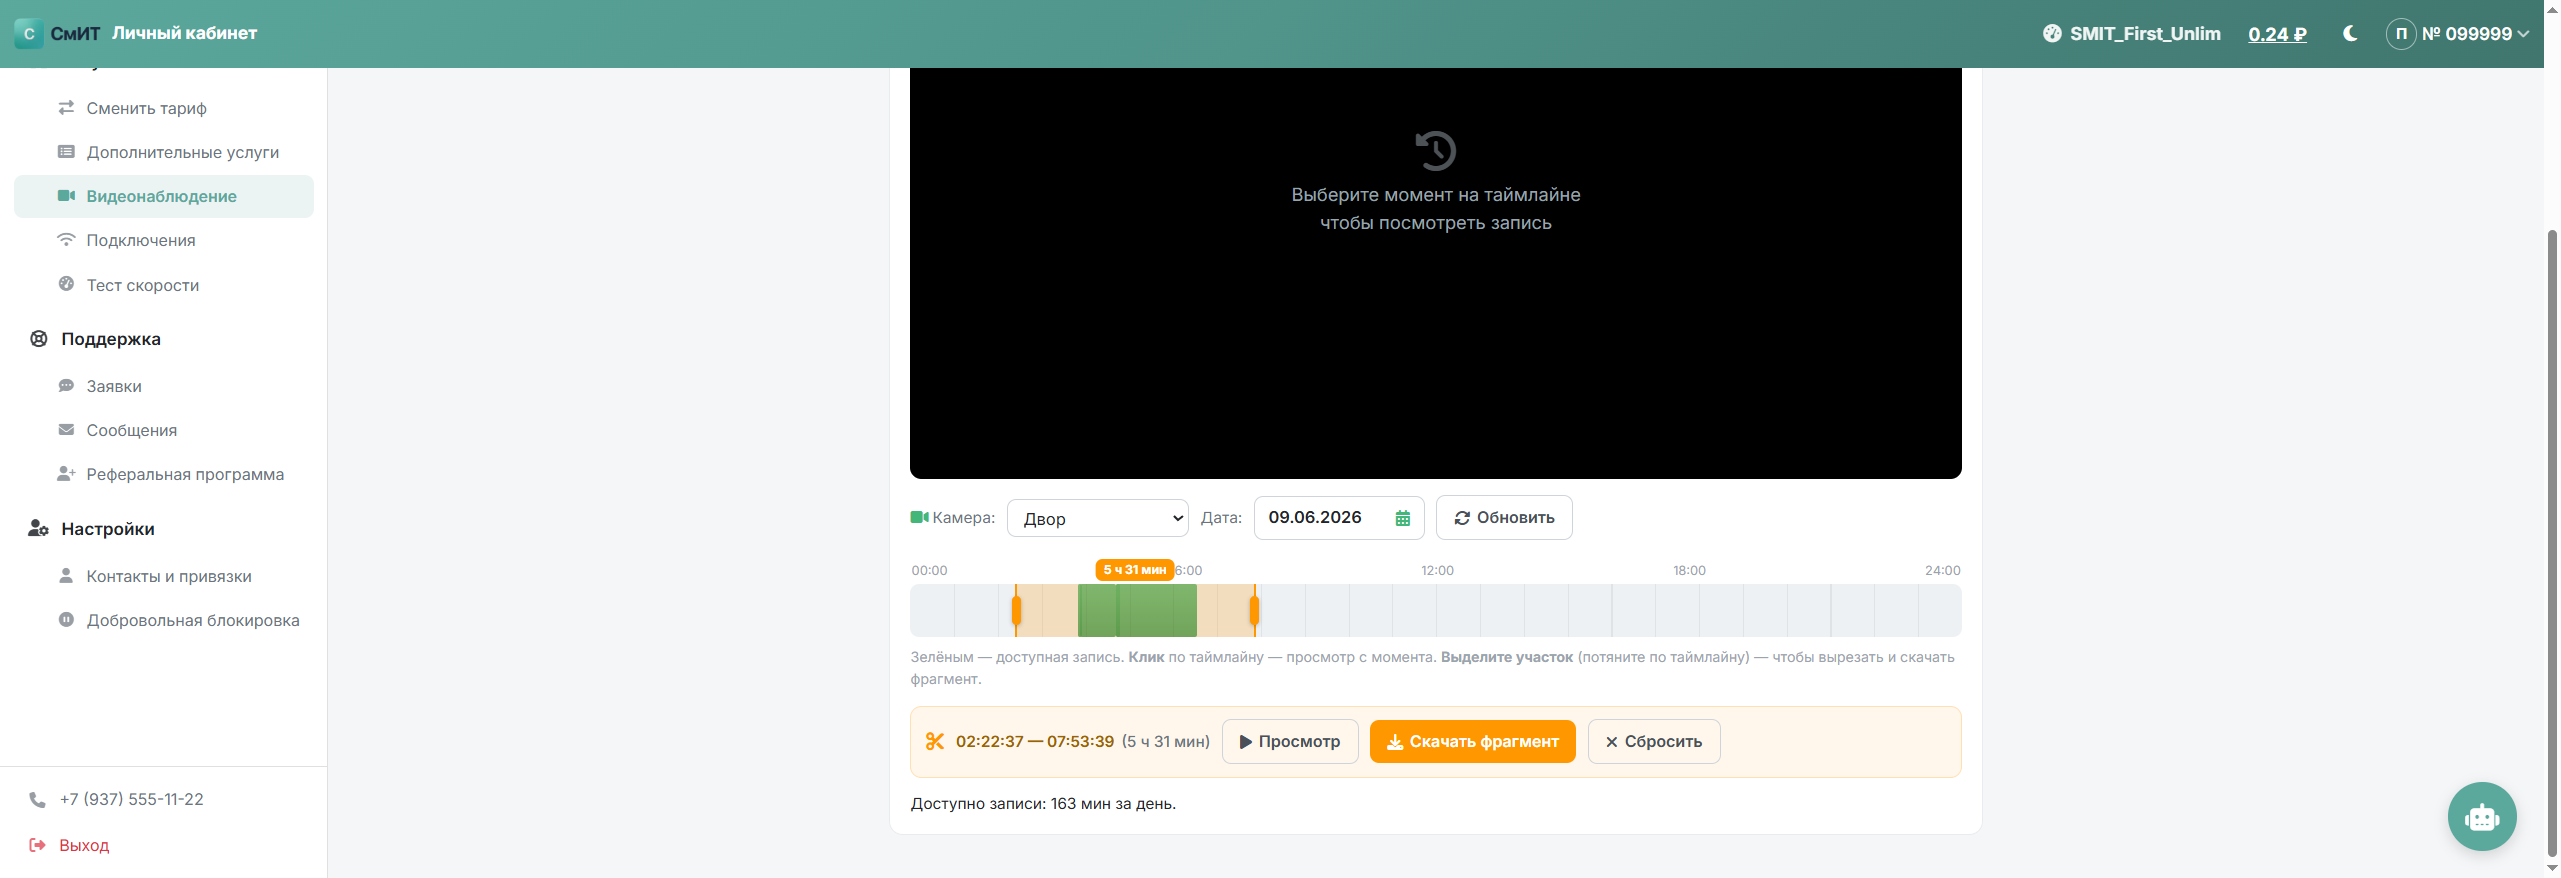2561x878 pixels.
Task: Click the SMIT_First_Unlim tariff label
Action: click(2145, 34)
